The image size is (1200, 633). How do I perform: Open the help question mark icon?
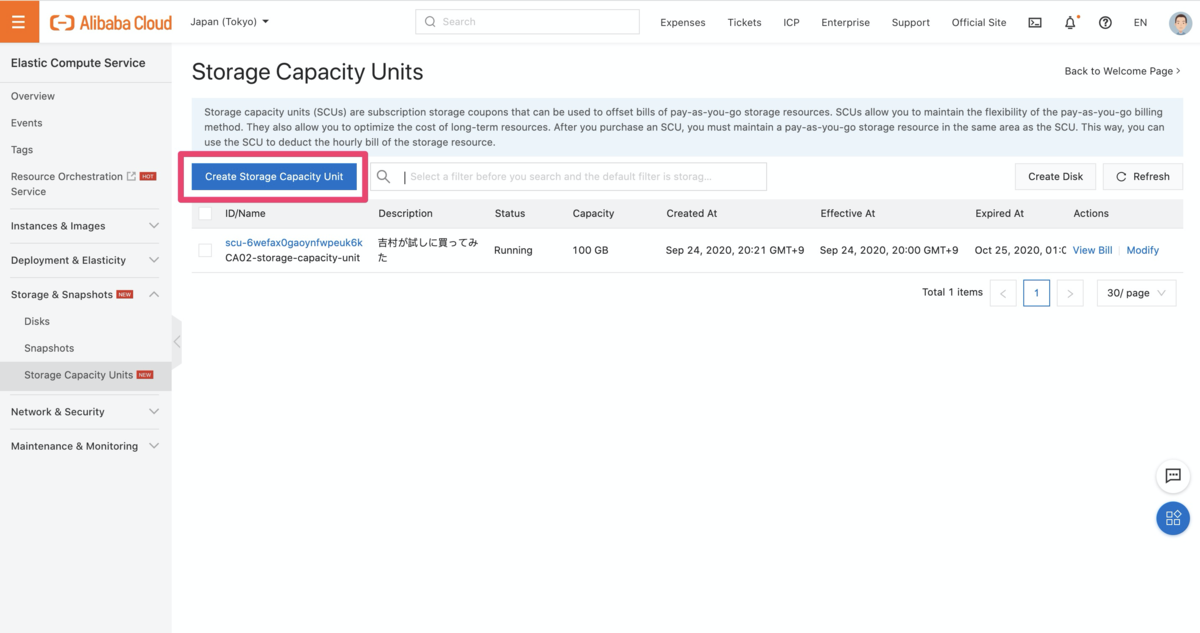click(x=1105, y=22)
